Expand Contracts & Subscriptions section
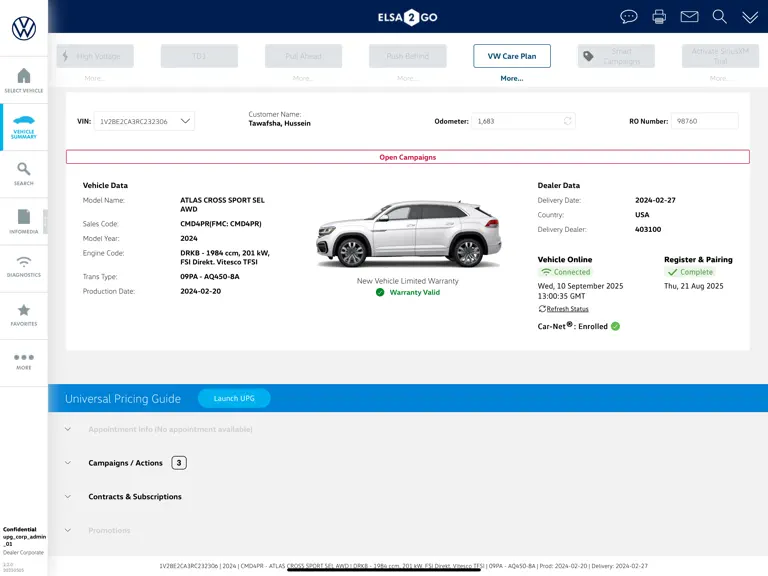 pos(68,496)
